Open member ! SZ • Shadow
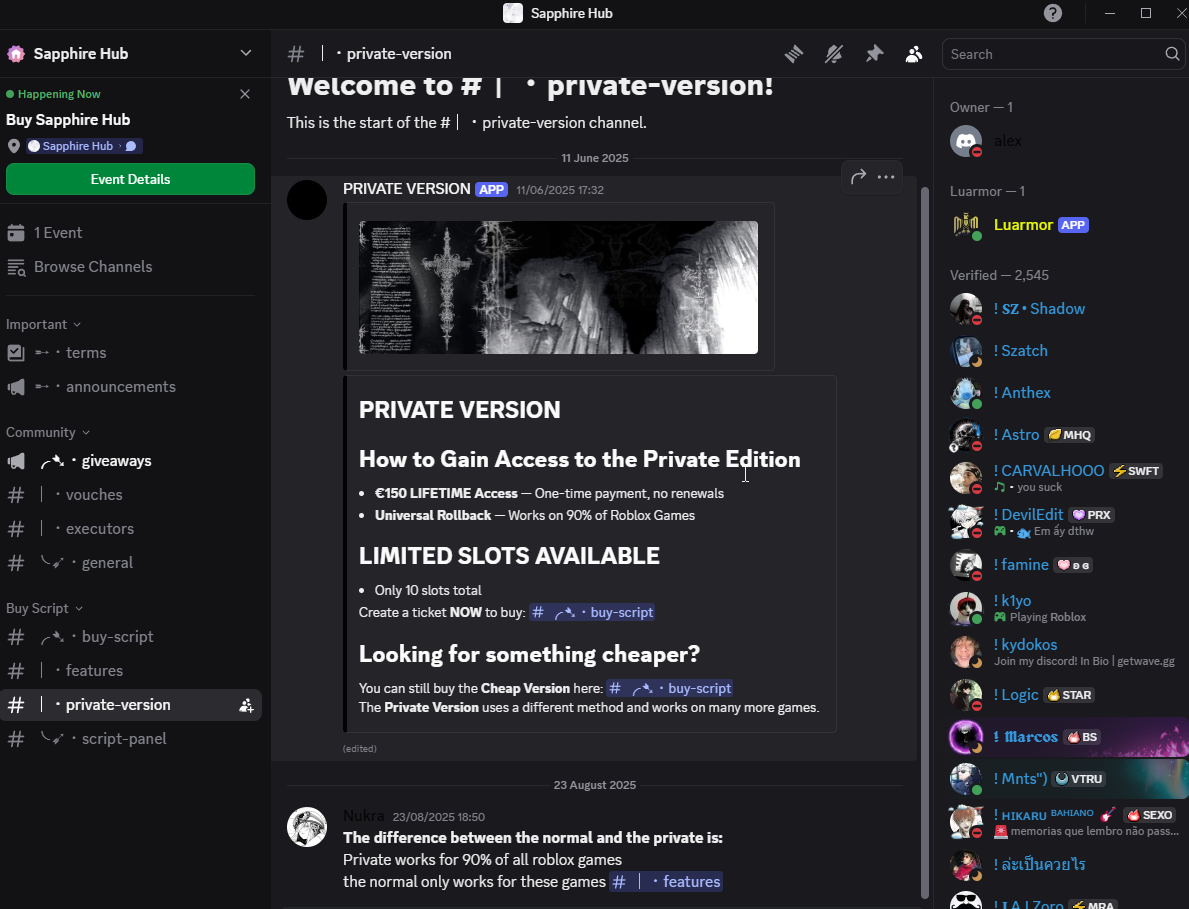 (1060, 309)
